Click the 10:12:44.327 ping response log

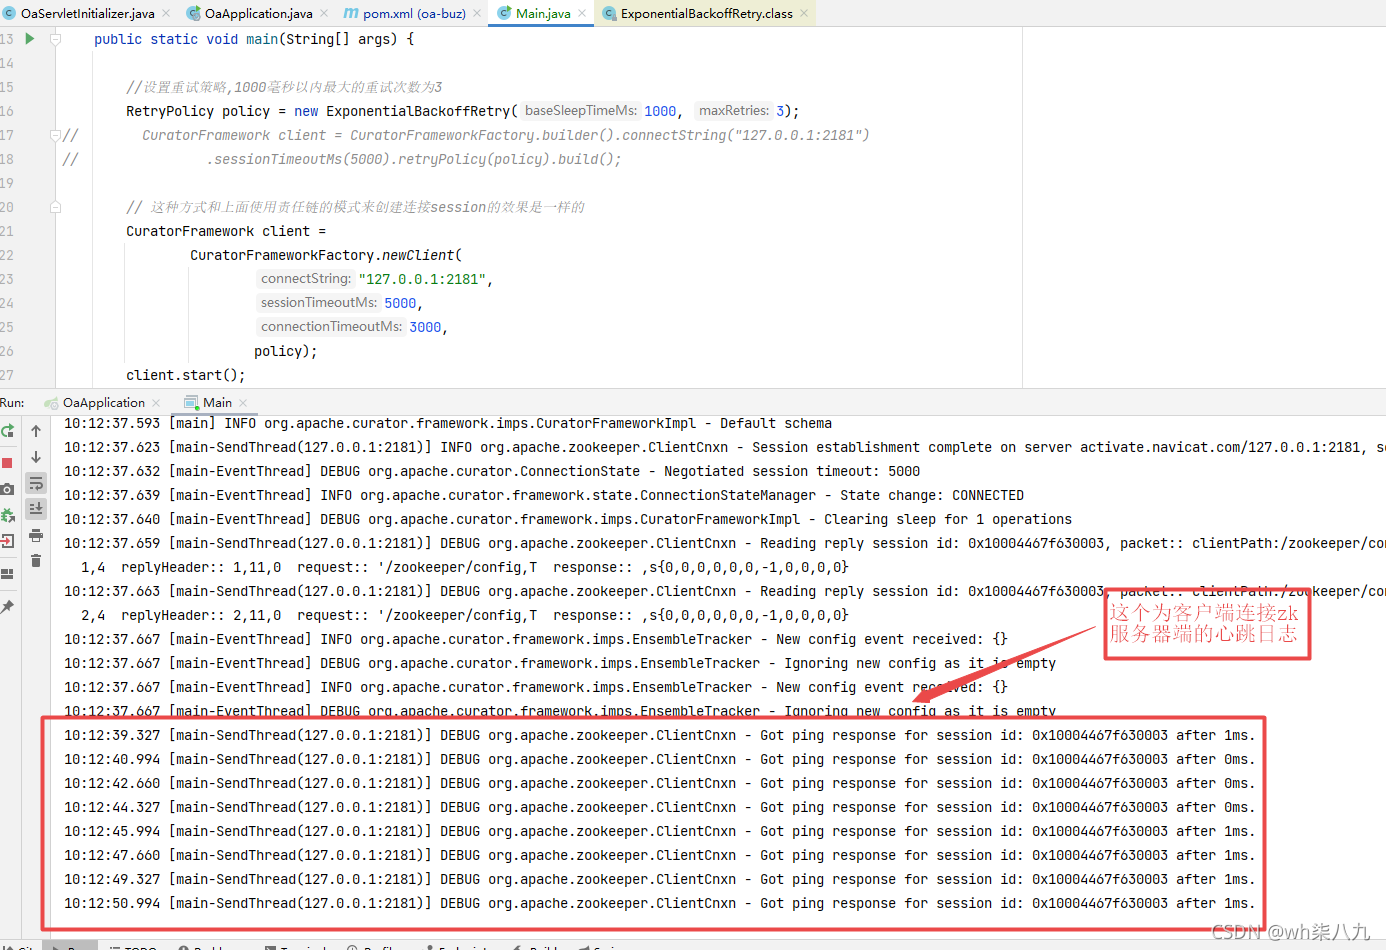(x=659, y=807)
